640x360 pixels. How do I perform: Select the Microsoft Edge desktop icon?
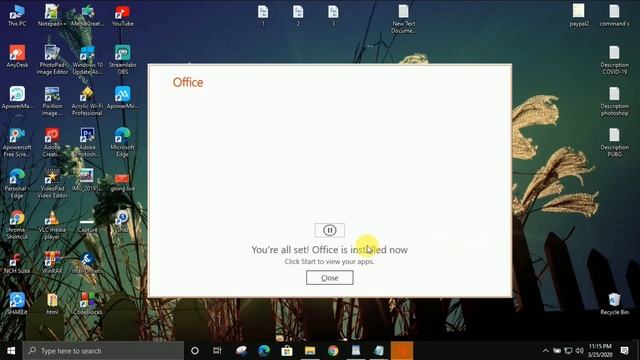tap(122, 142)
